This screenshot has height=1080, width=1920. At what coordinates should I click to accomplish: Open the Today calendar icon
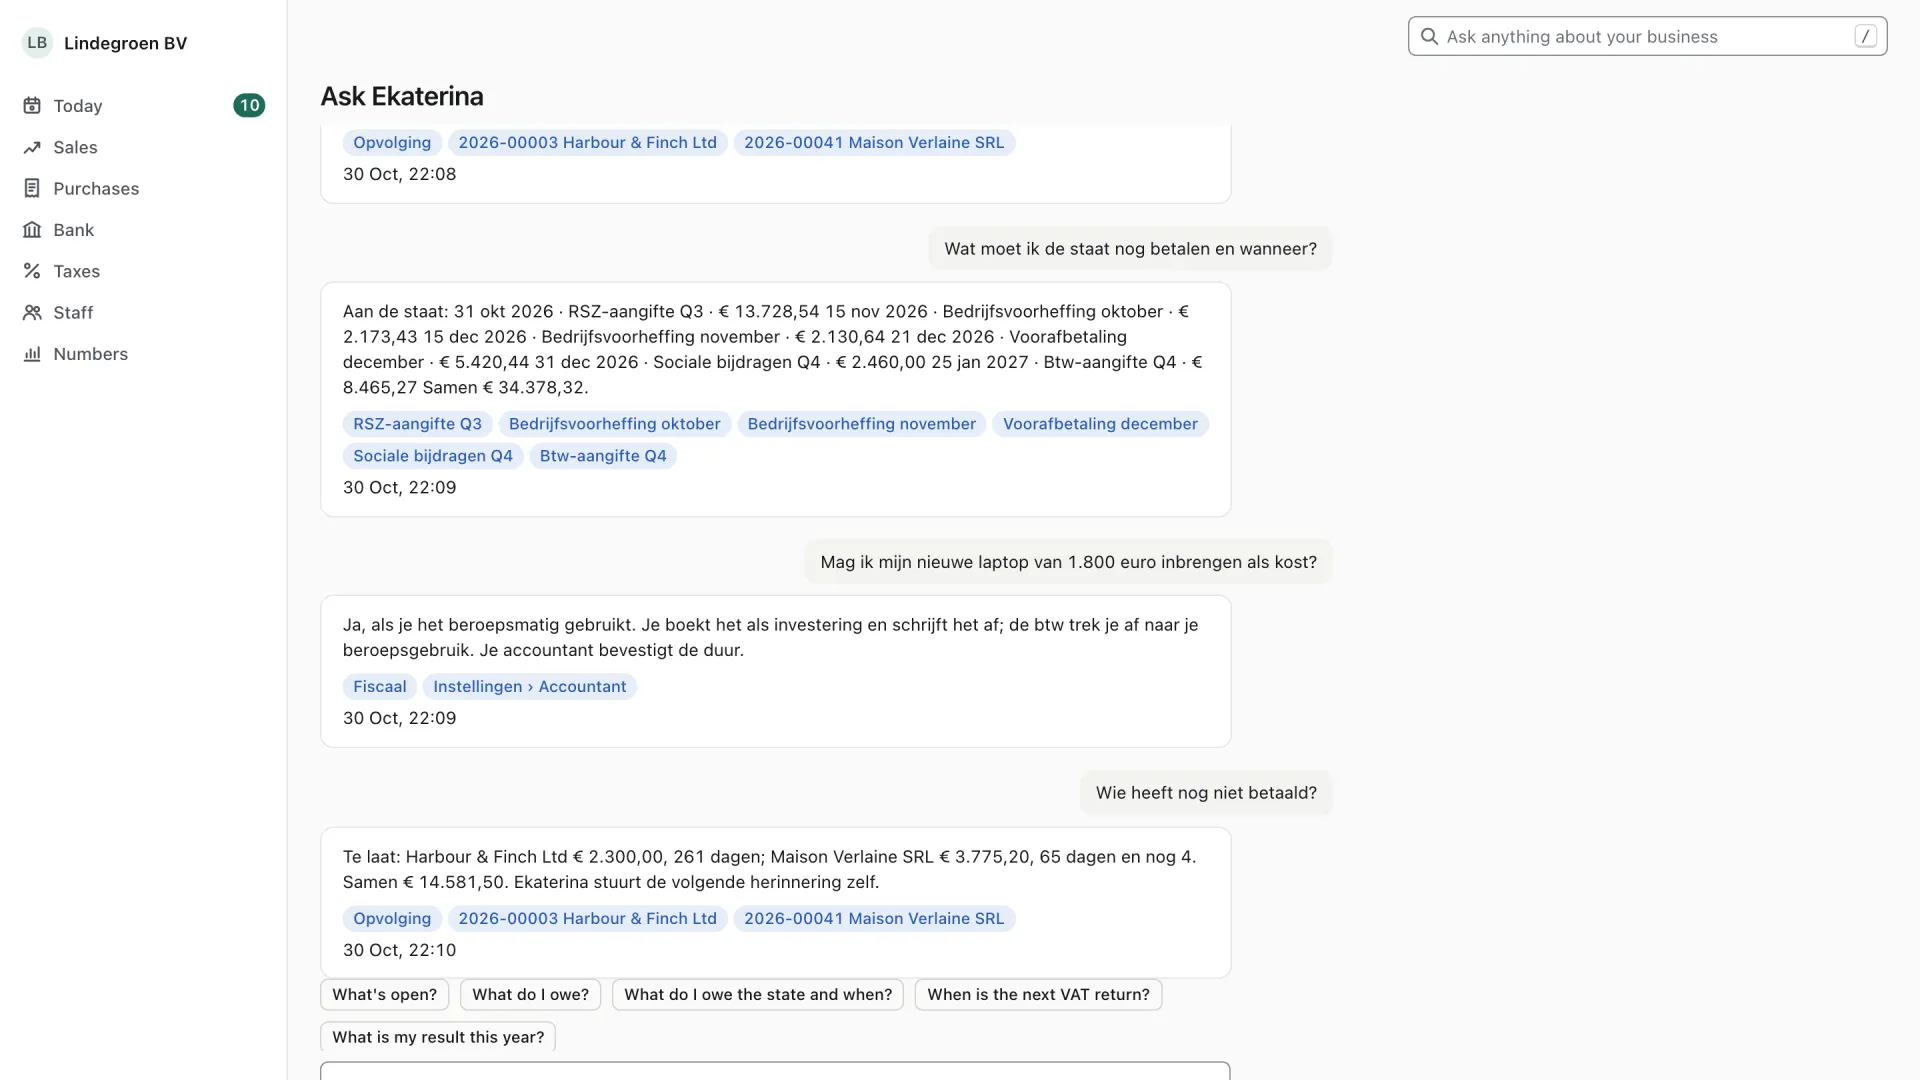pos(32,106)
